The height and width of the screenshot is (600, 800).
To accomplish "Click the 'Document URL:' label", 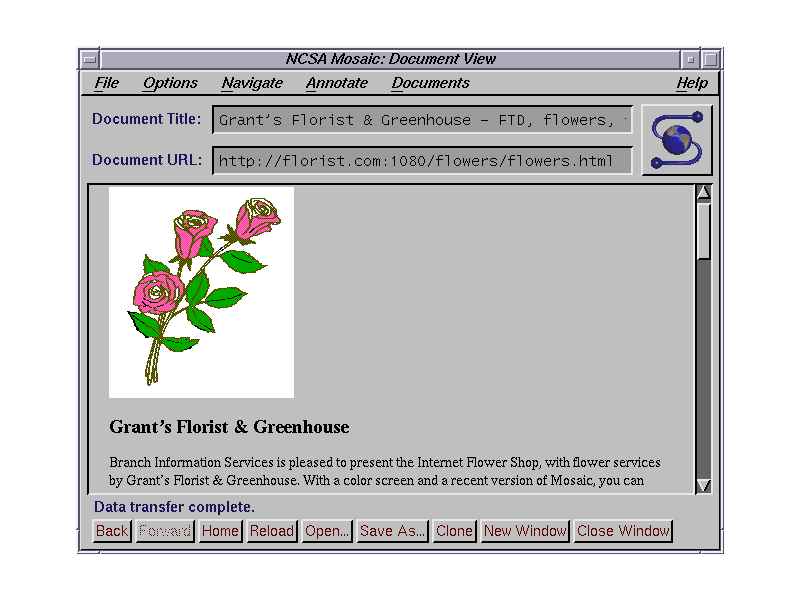I will [x=147, y=160].
